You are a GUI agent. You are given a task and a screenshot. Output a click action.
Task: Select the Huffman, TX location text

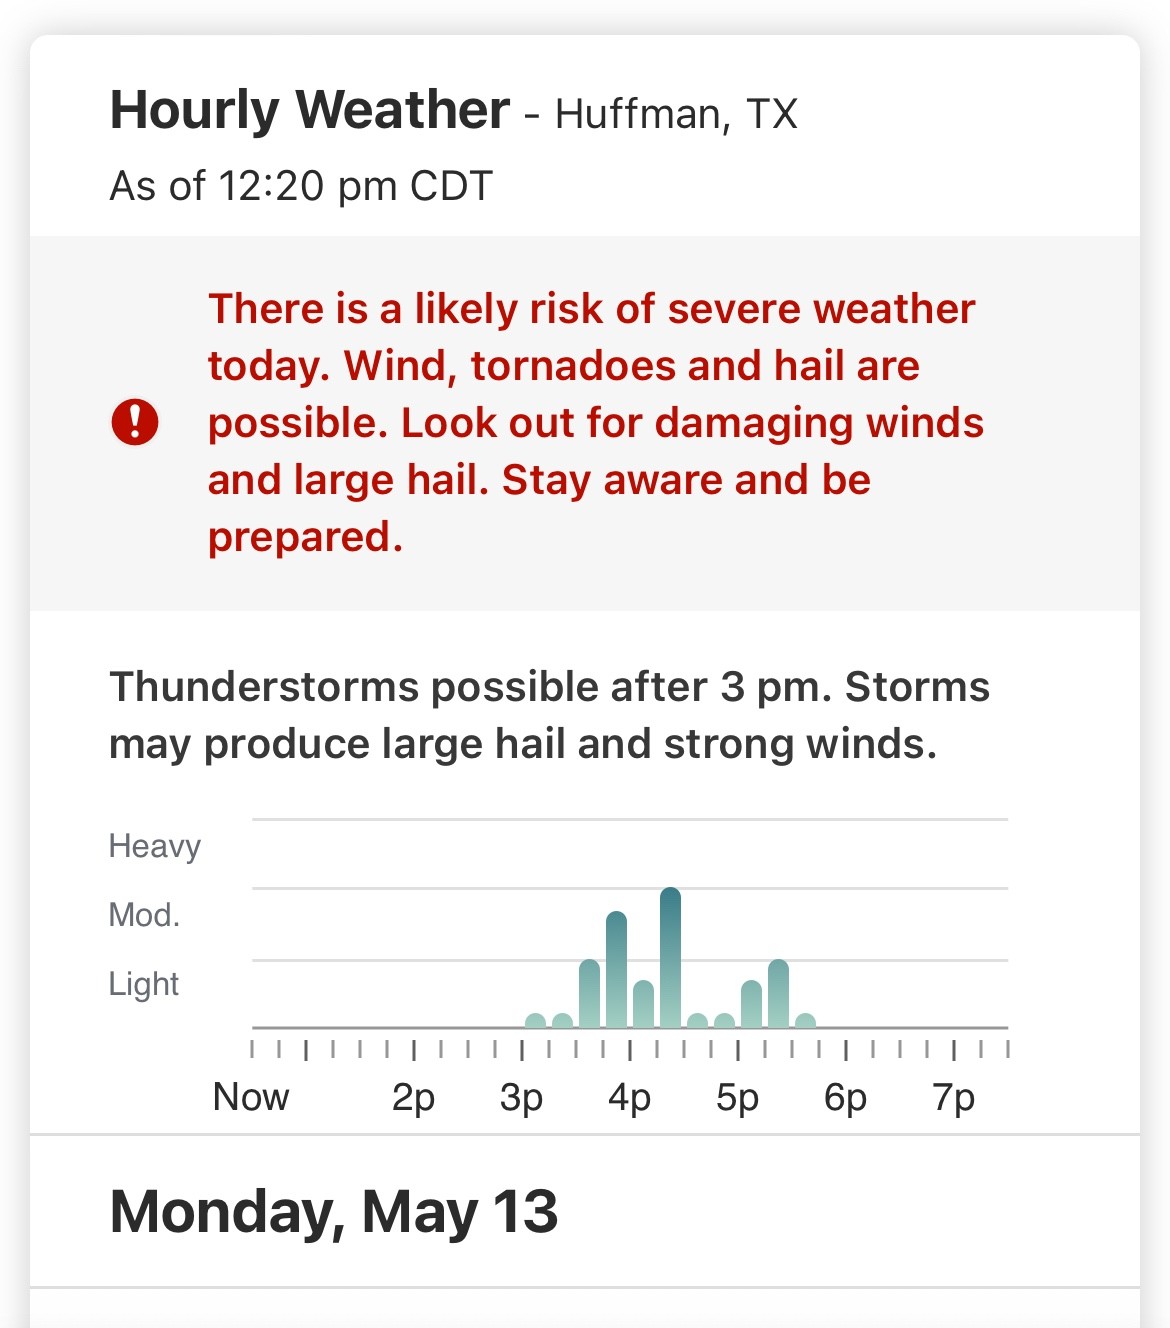[676, 114]
